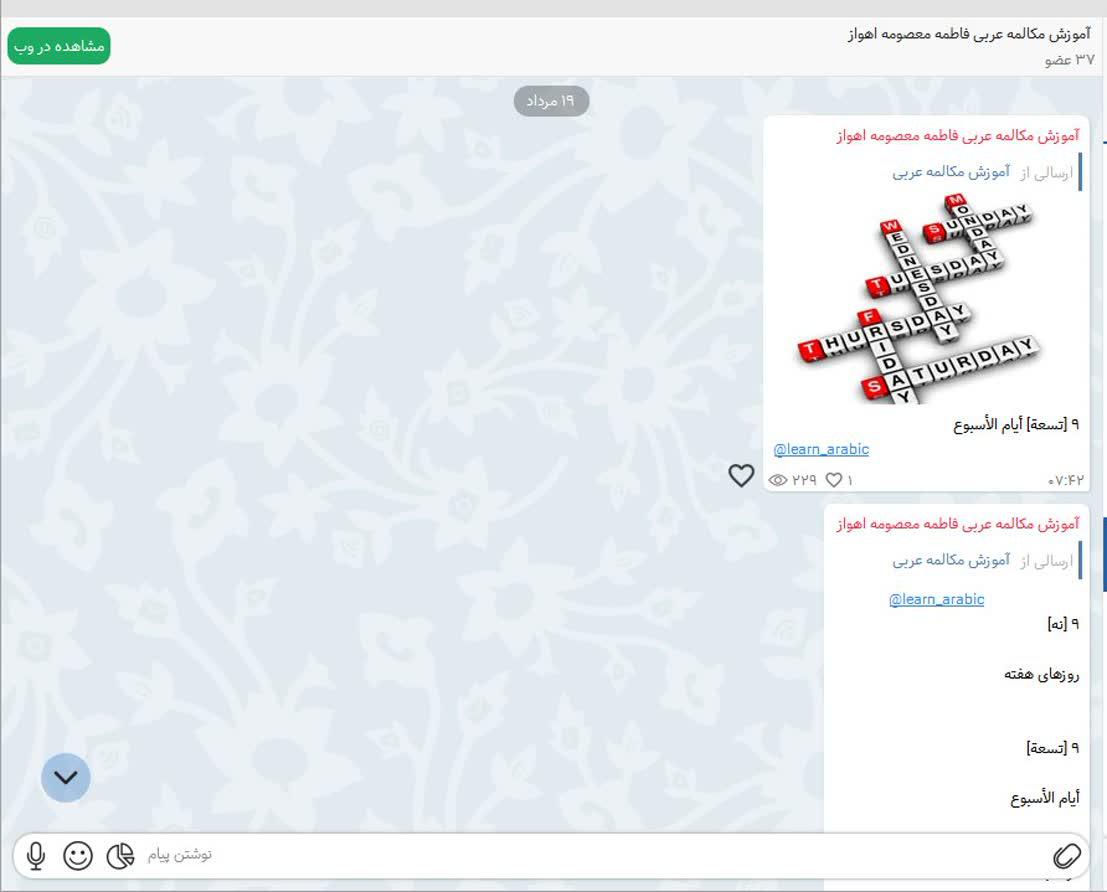Click the microphone voice message icon
1107x892 pixels.
click(36, 855)
